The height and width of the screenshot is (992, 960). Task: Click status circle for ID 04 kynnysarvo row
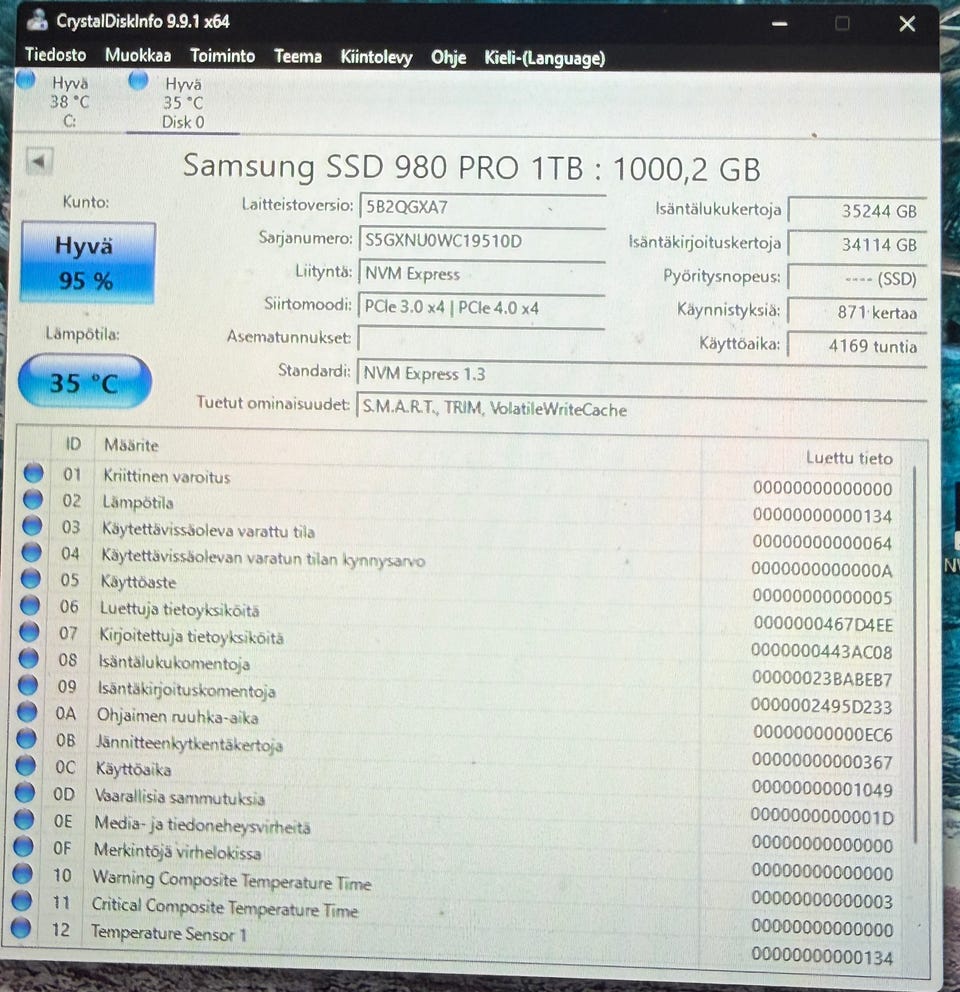[x=31, y=552]
